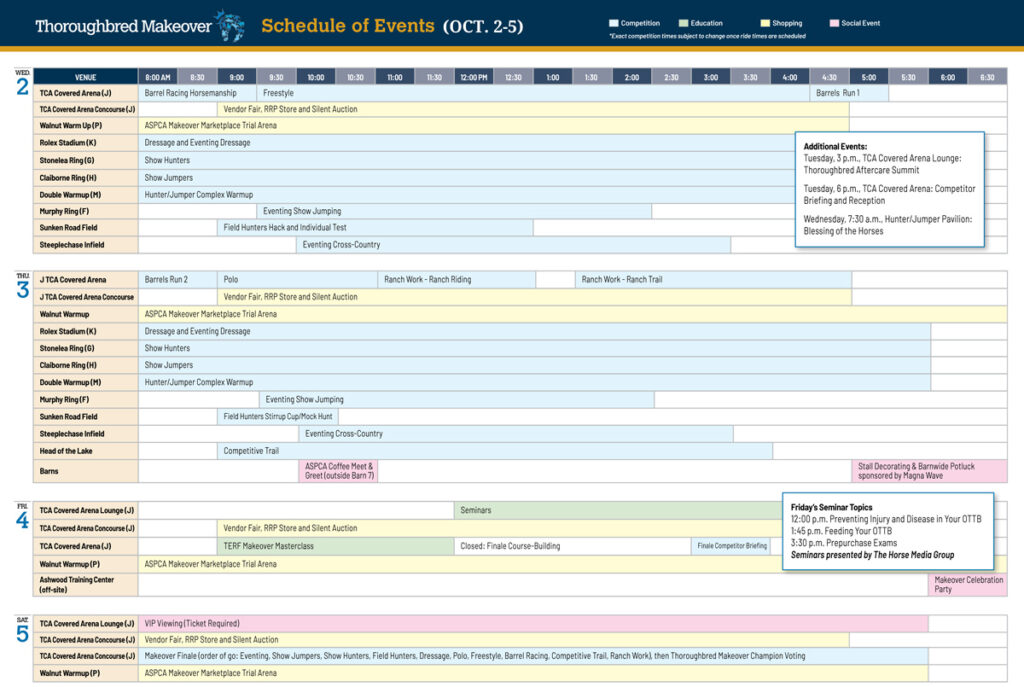Click the '(OCT. 2-5)' date range
1024x687 pixels.
pyautogui.click(x=483, y=26)
